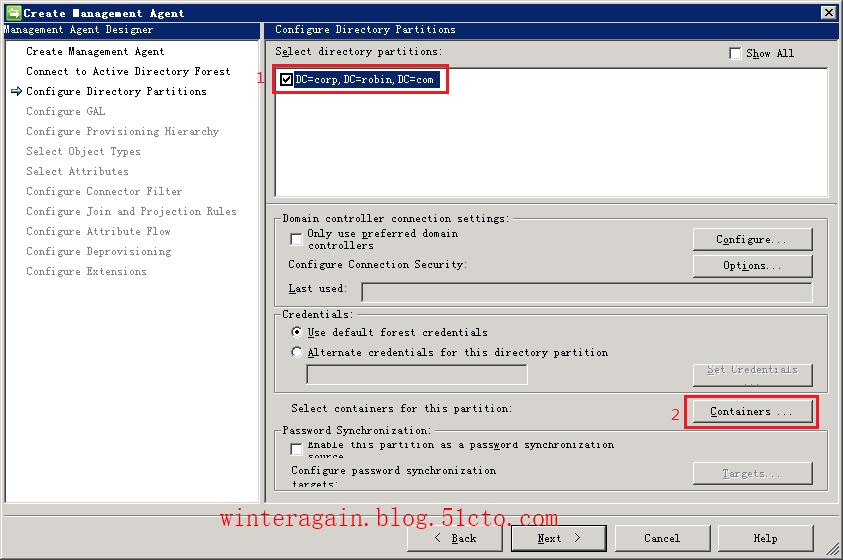843x560 pixels.
Task: Open Configure Deprovisioning step
Action: [x=99, y=252]
